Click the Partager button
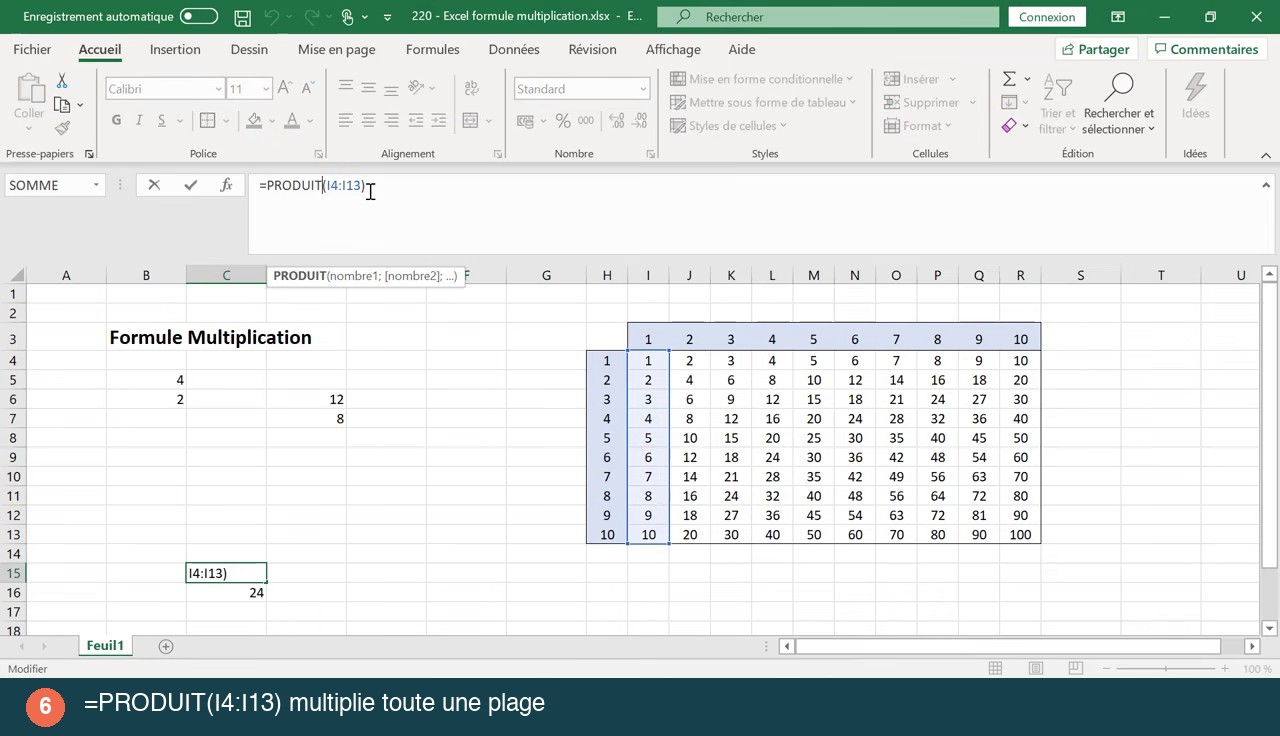1280x736 pixels. tap(1096, 49)
